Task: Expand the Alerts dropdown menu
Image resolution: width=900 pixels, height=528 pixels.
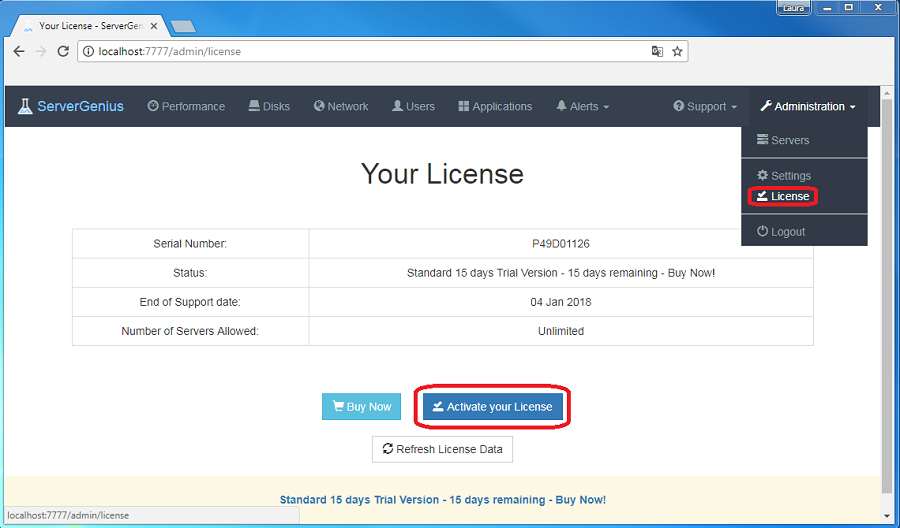Action: 582,106
